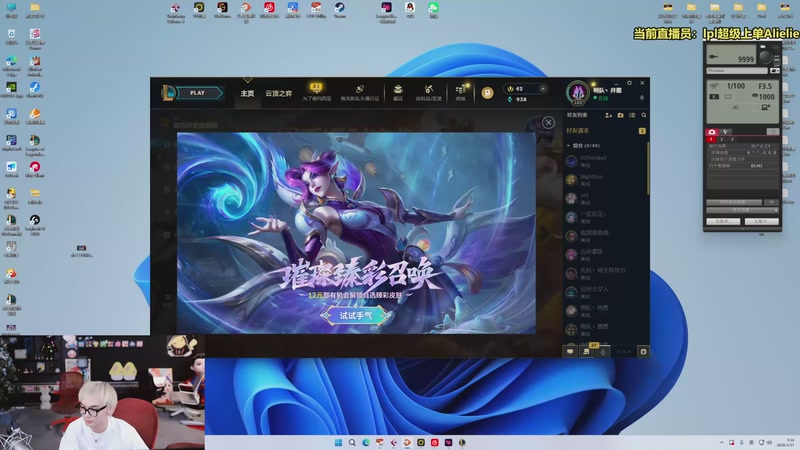The image size is (800, 450).
Task: Click the 在线 online status indicator
Action: coord(601,98)
